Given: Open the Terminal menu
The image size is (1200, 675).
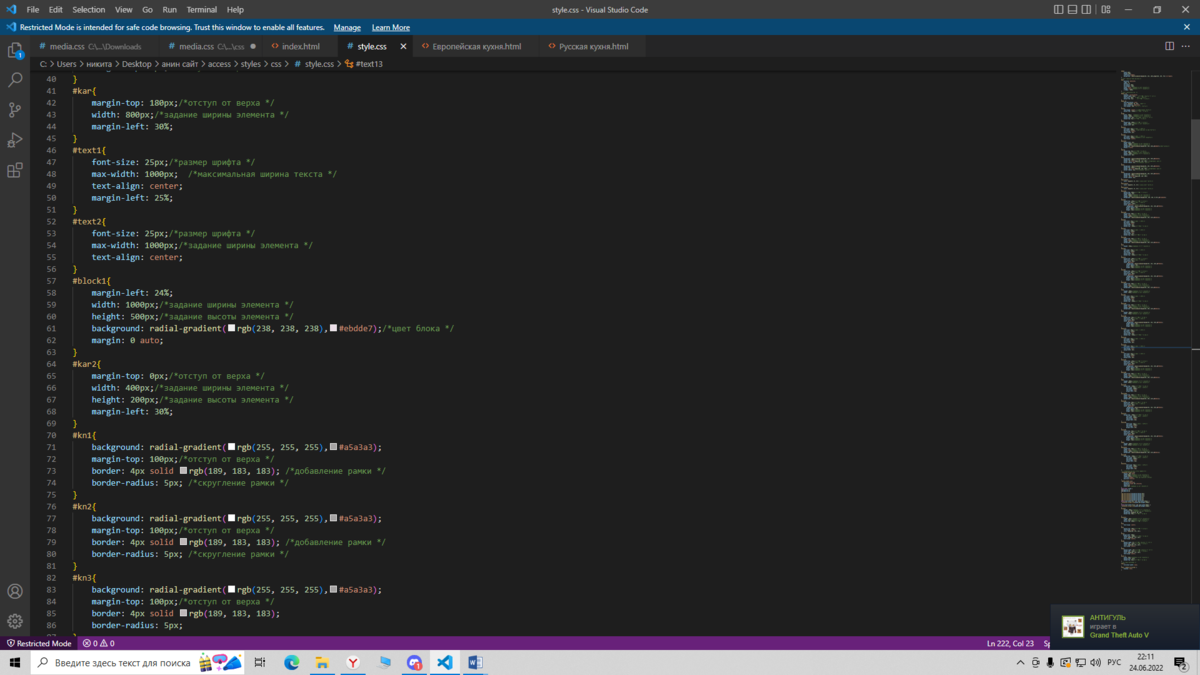Looking at the screenshot, I should tap(201, 10).
